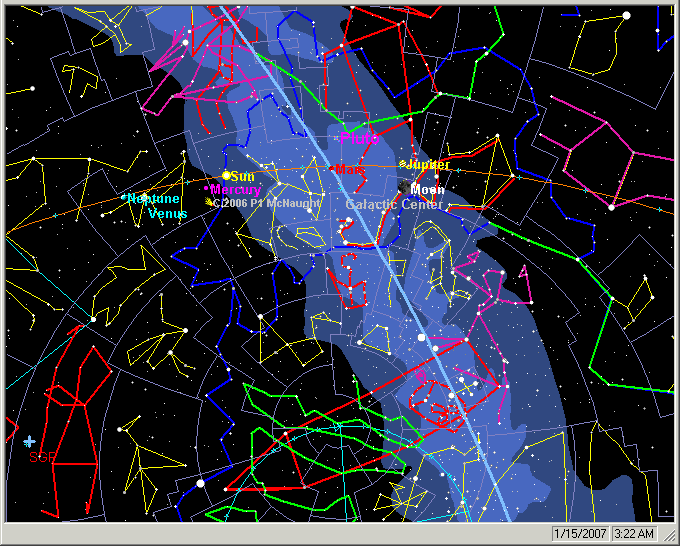This screenshot has height=546, width=680.
Task: Click the 3:22 AM time field
Action: tap(632, 534)
